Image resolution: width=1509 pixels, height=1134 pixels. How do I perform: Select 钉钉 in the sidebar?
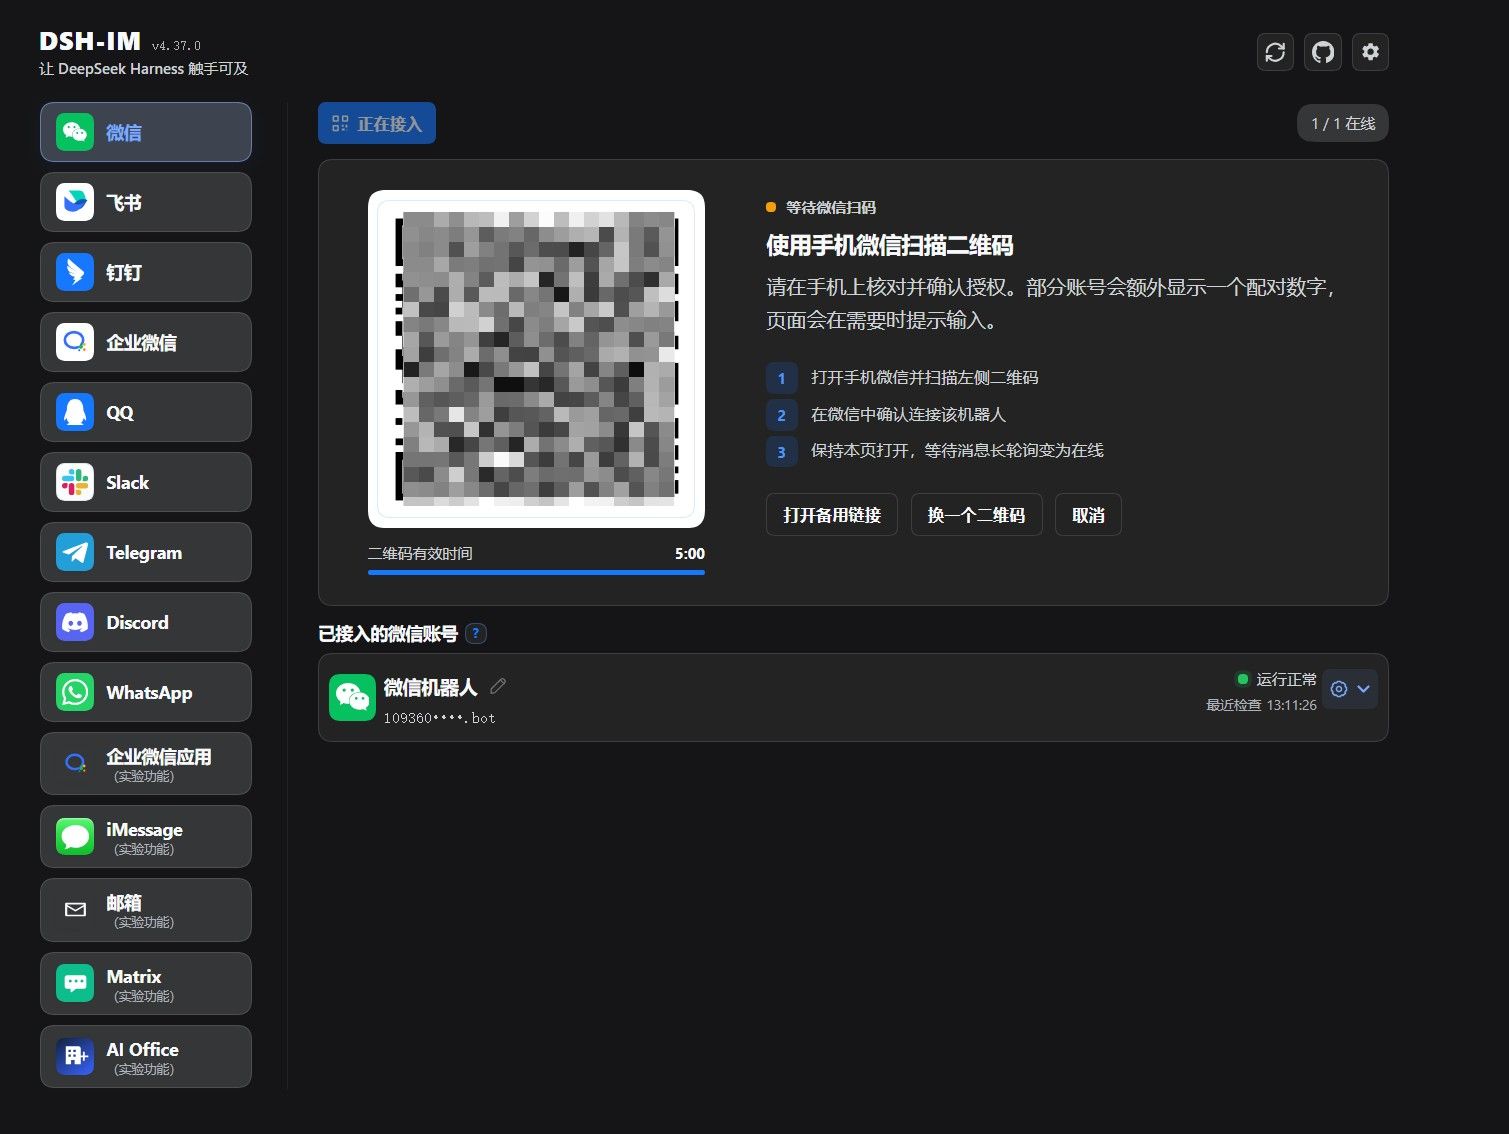pos(146,272)
